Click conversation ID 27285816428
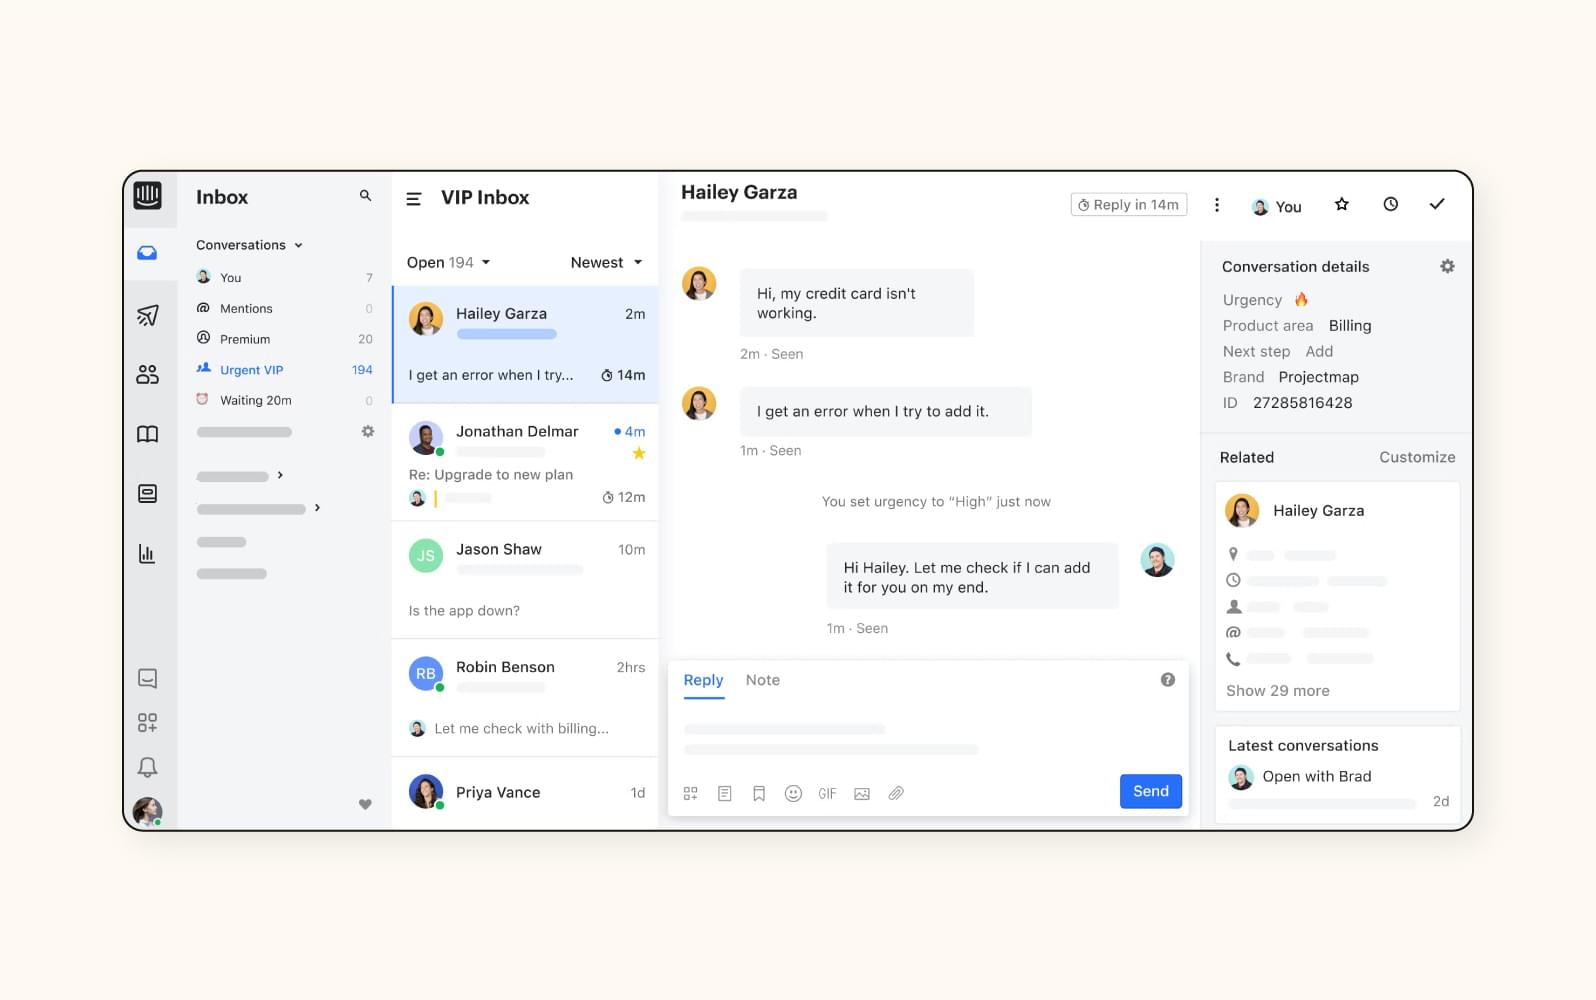The height and width of the screenshot is (1000, 1596). pos(1302,403)
